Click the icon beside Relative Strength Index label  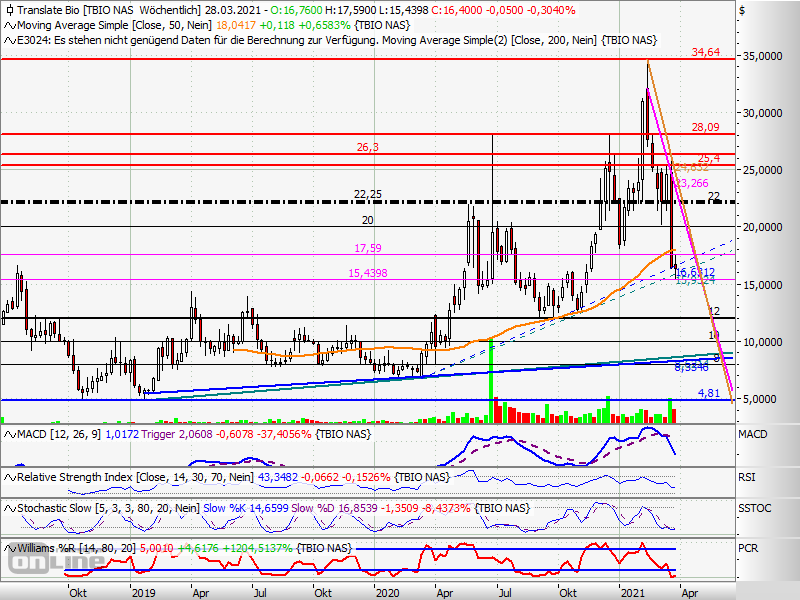click(x=8, y=478)
